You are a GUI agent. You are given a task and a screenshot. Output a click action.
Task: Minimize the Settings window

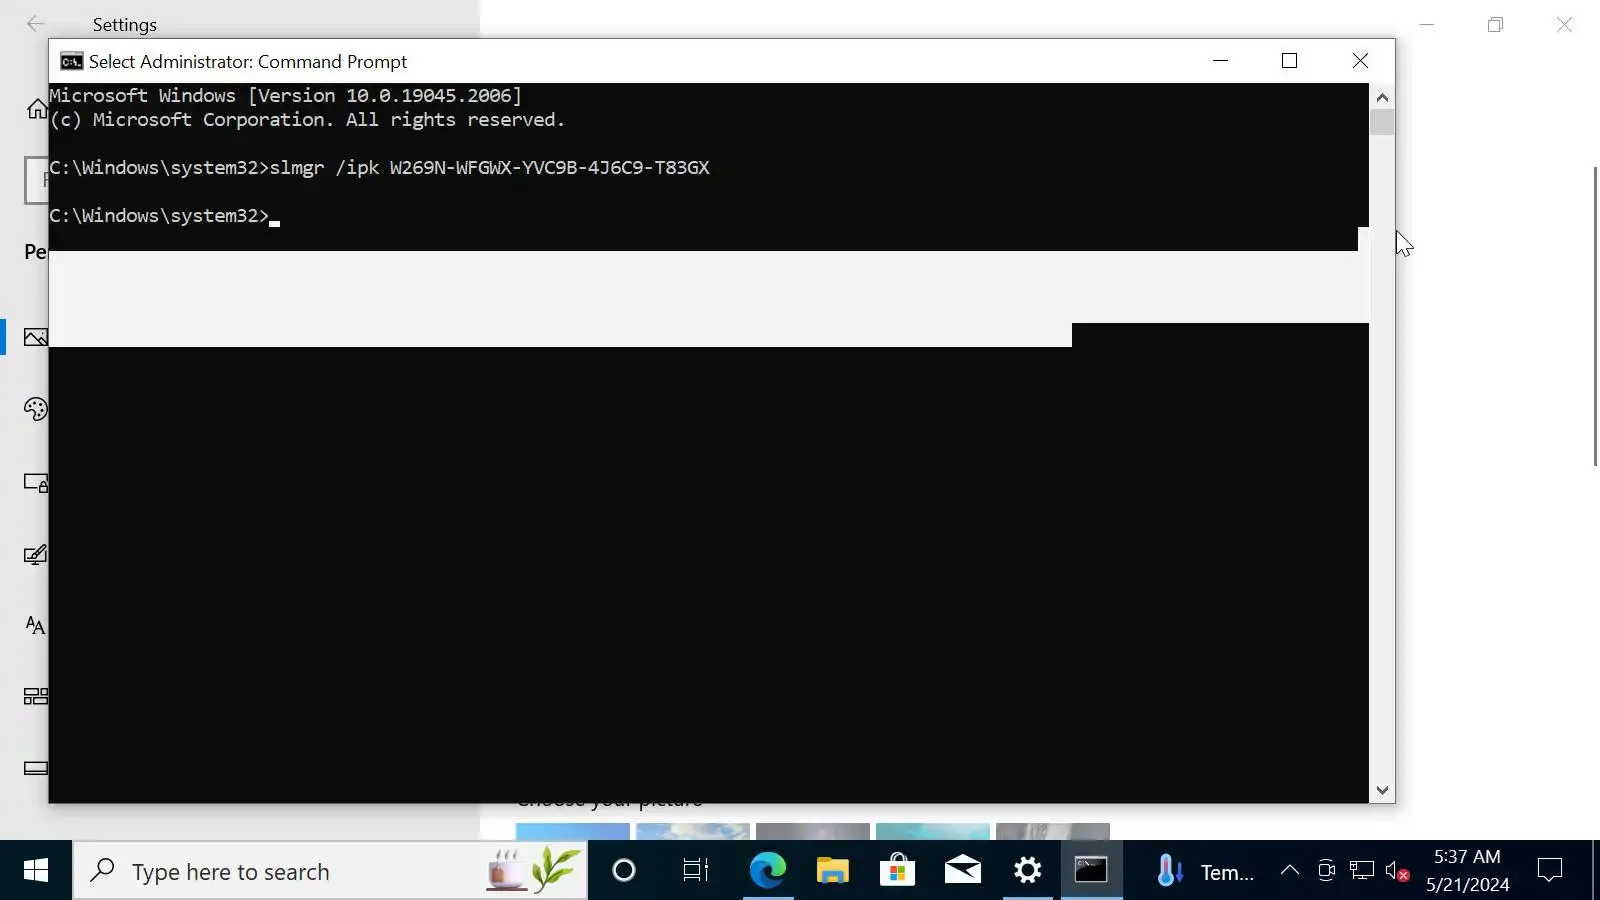tap(1427, 25)
